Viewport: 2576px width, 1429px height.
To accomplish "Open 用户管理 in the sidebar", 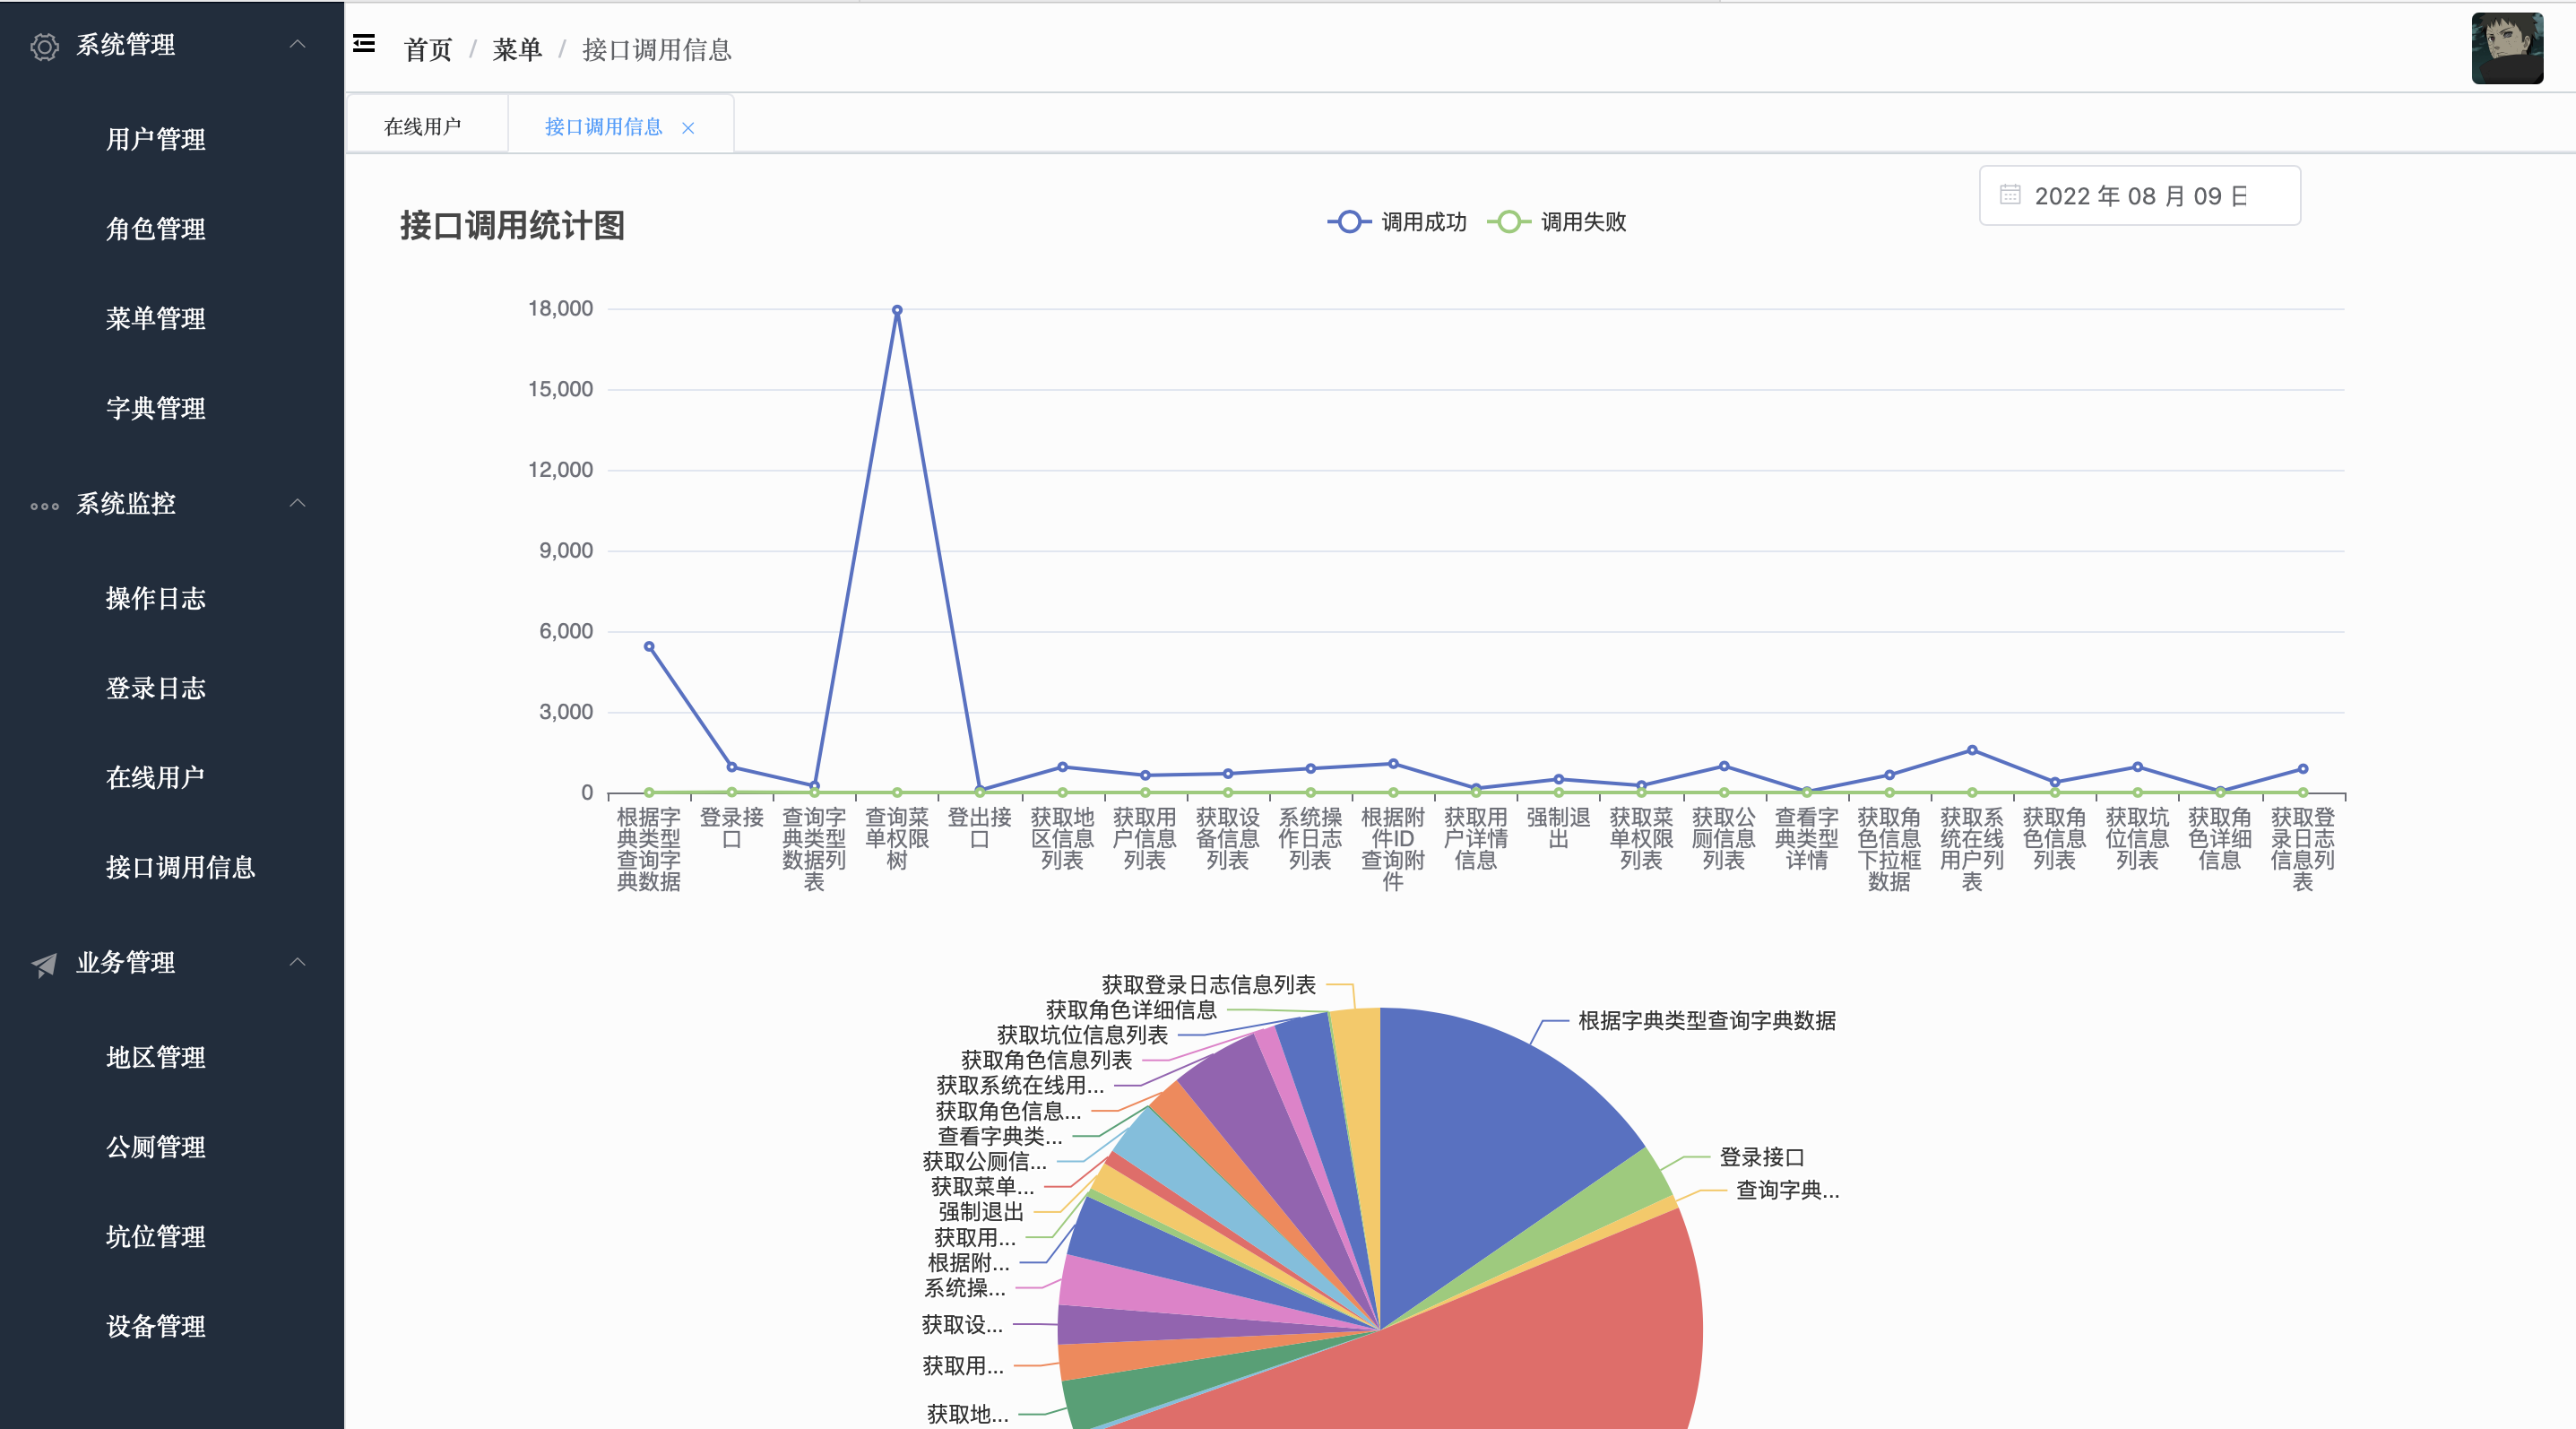I will click(x=156, y=139).
